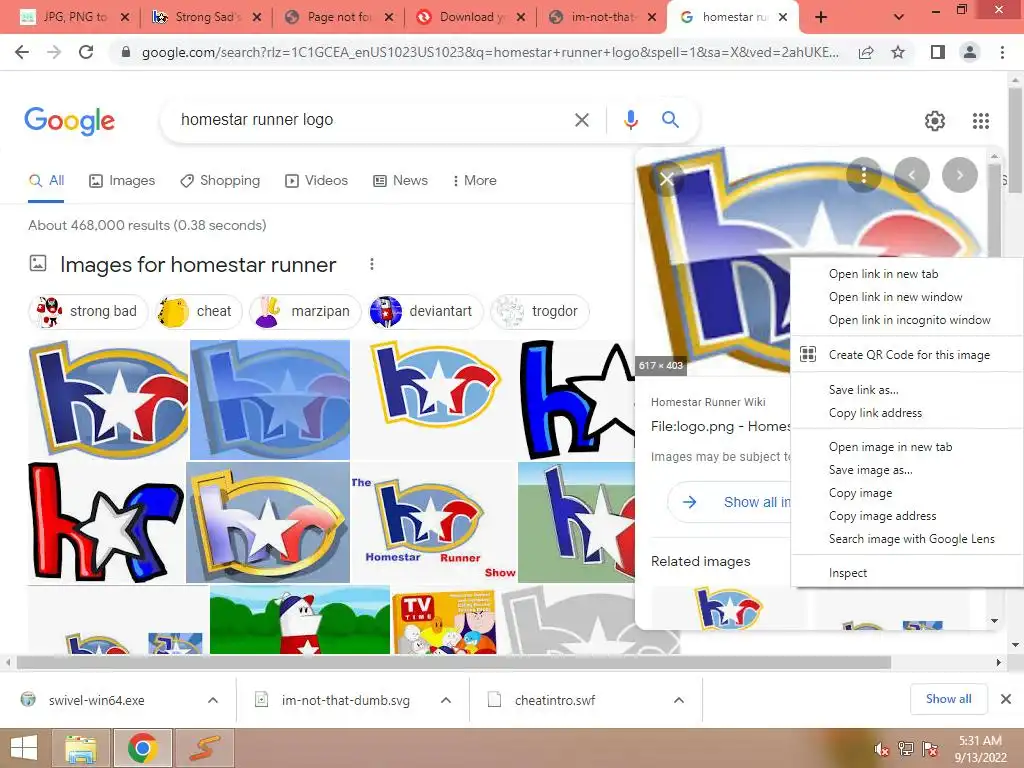Open the preview panel three-dot options
Viewport: 1024px width, 768px height.
[x=863, y=175]
